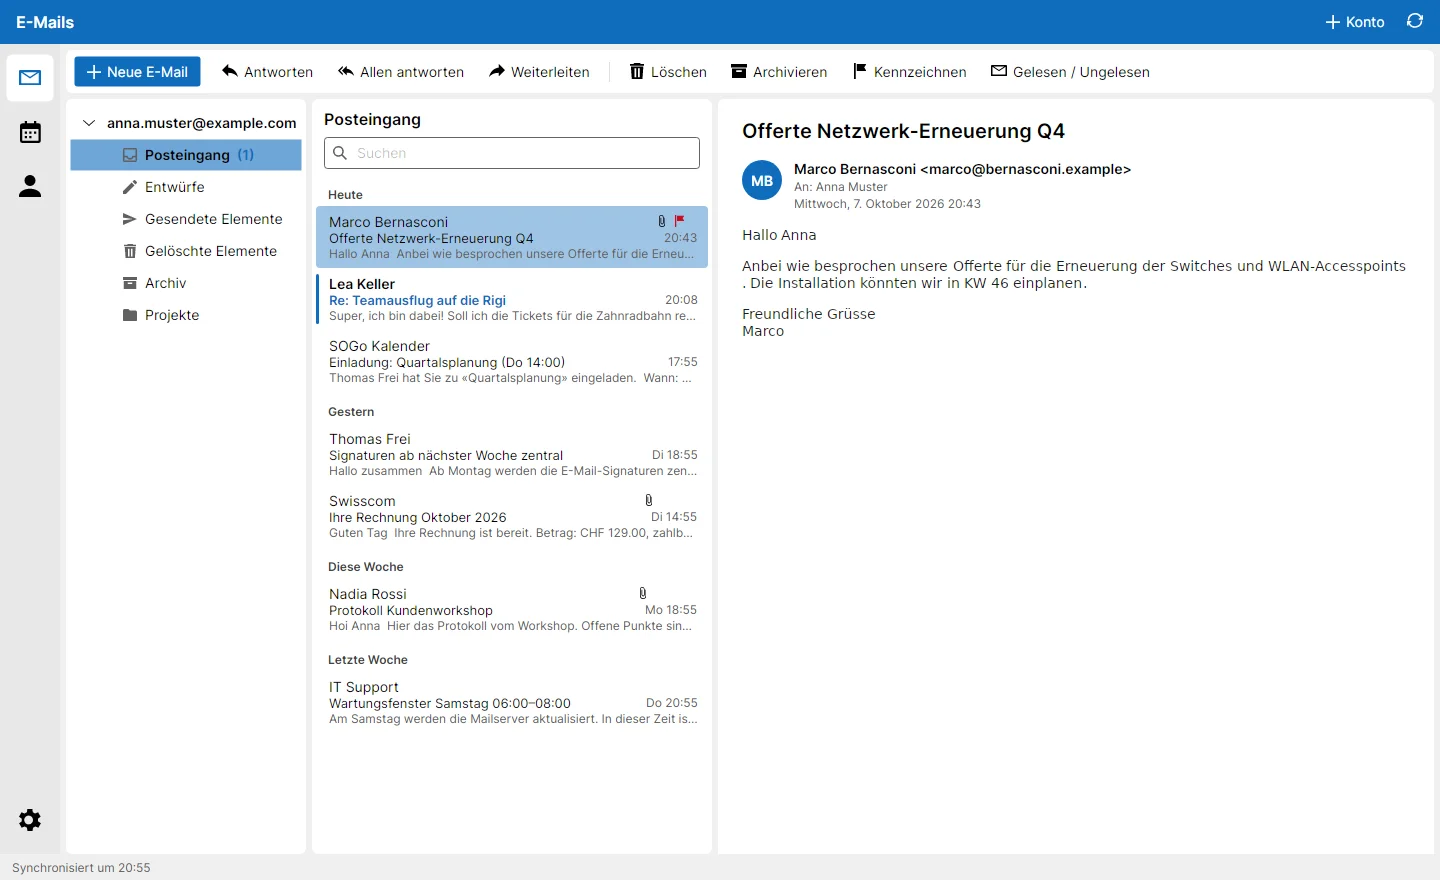
Task: Open the Calendar module in sidebar
Action: click(30, 132)
